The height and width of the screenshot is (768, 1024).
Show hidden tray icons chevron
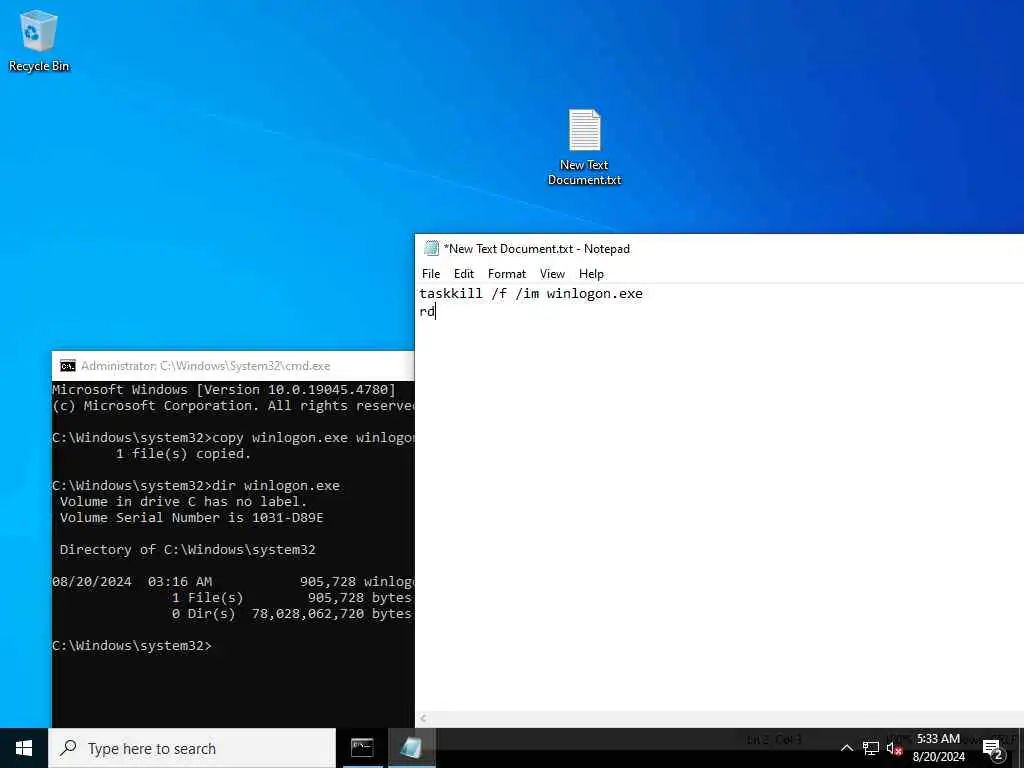[x=846, y=748]
